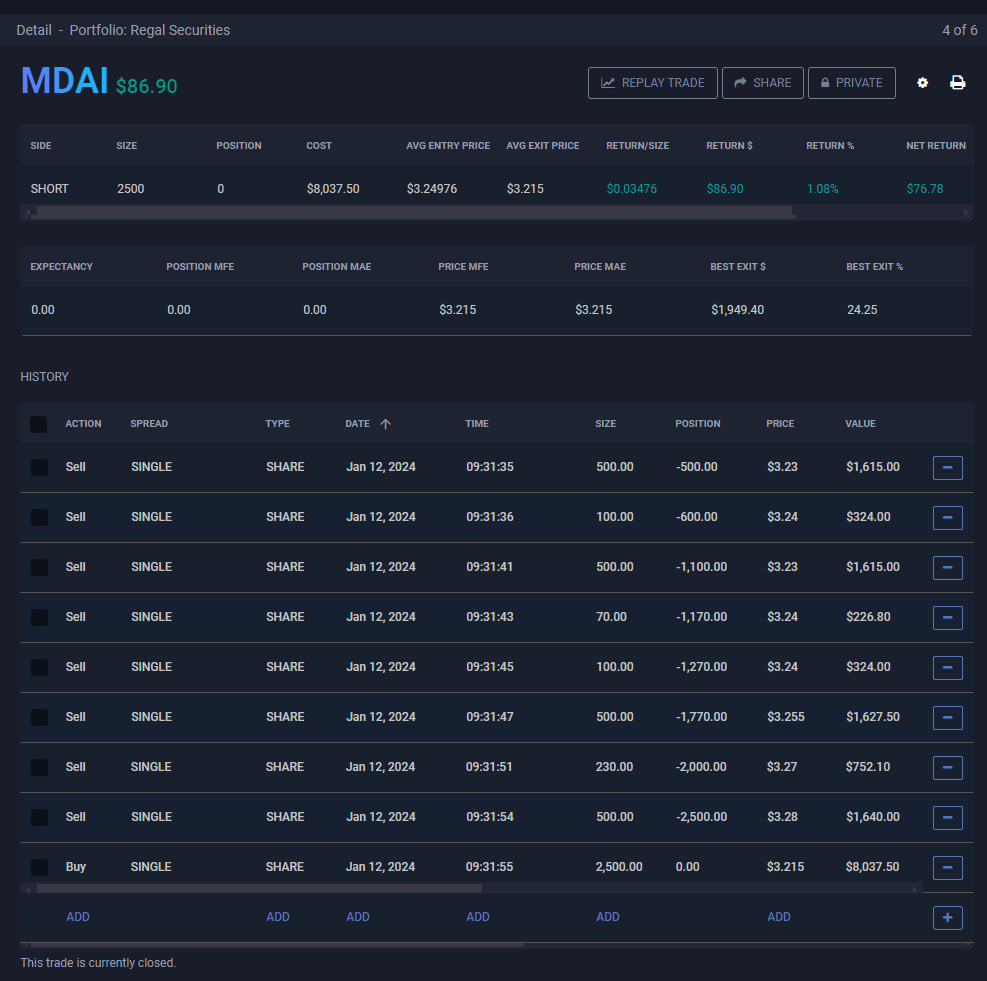Click the PRICE column header
The width and height of the screenshot is (987, 981).
tap(780, 424)
